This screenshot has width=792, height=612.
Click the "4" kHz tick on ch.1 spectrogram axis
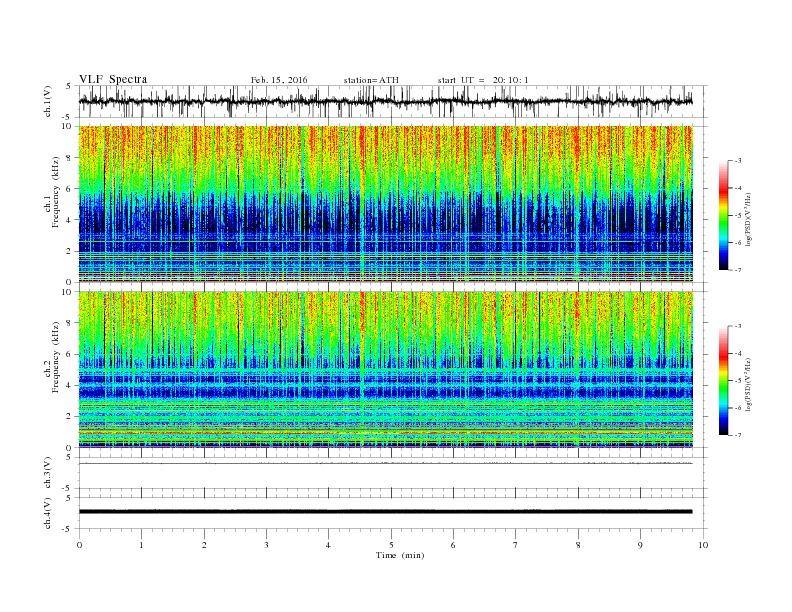coord(70,220)
